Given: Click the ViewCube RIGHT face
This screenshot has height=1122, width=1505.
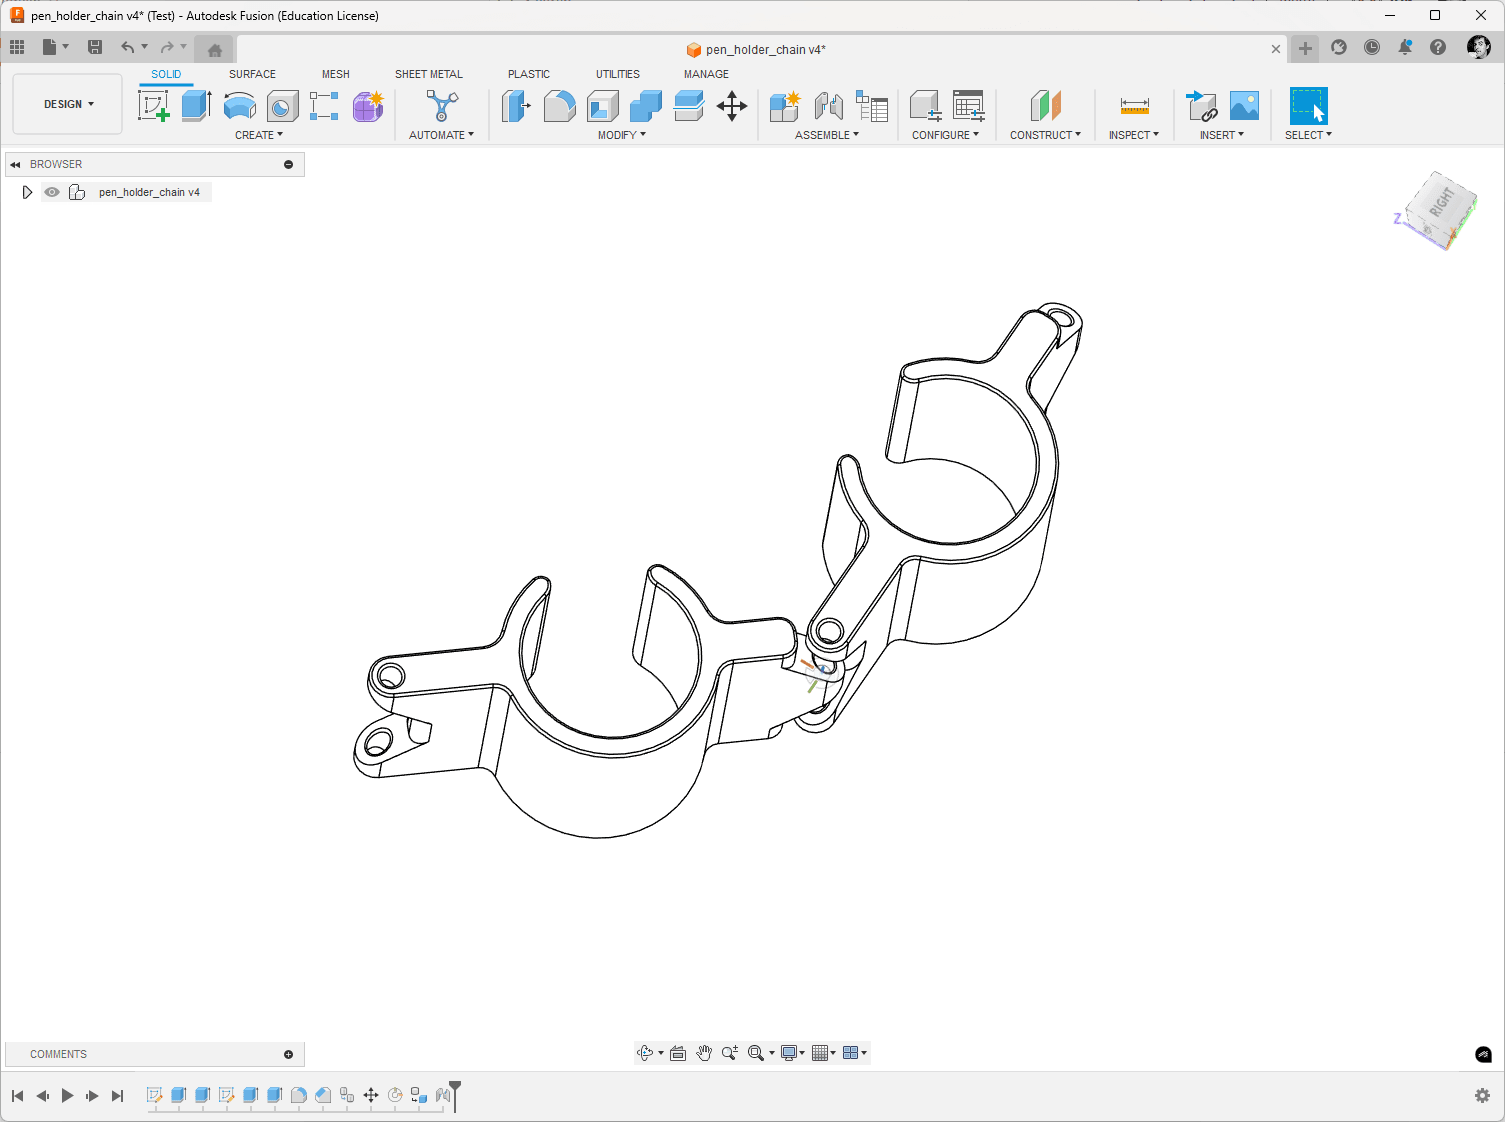Looking at the screenshot, I should pyautogui.click(x=1442, y=202).
